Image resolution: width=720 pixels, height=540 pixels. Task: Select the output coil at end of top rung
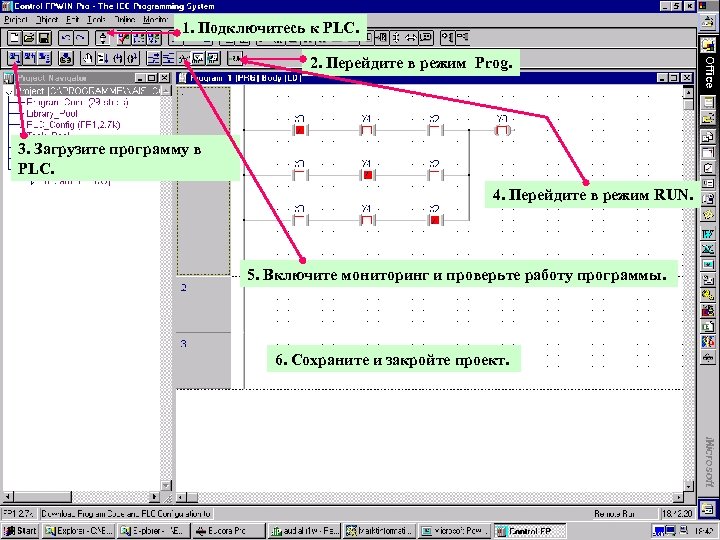pos(502,130)
